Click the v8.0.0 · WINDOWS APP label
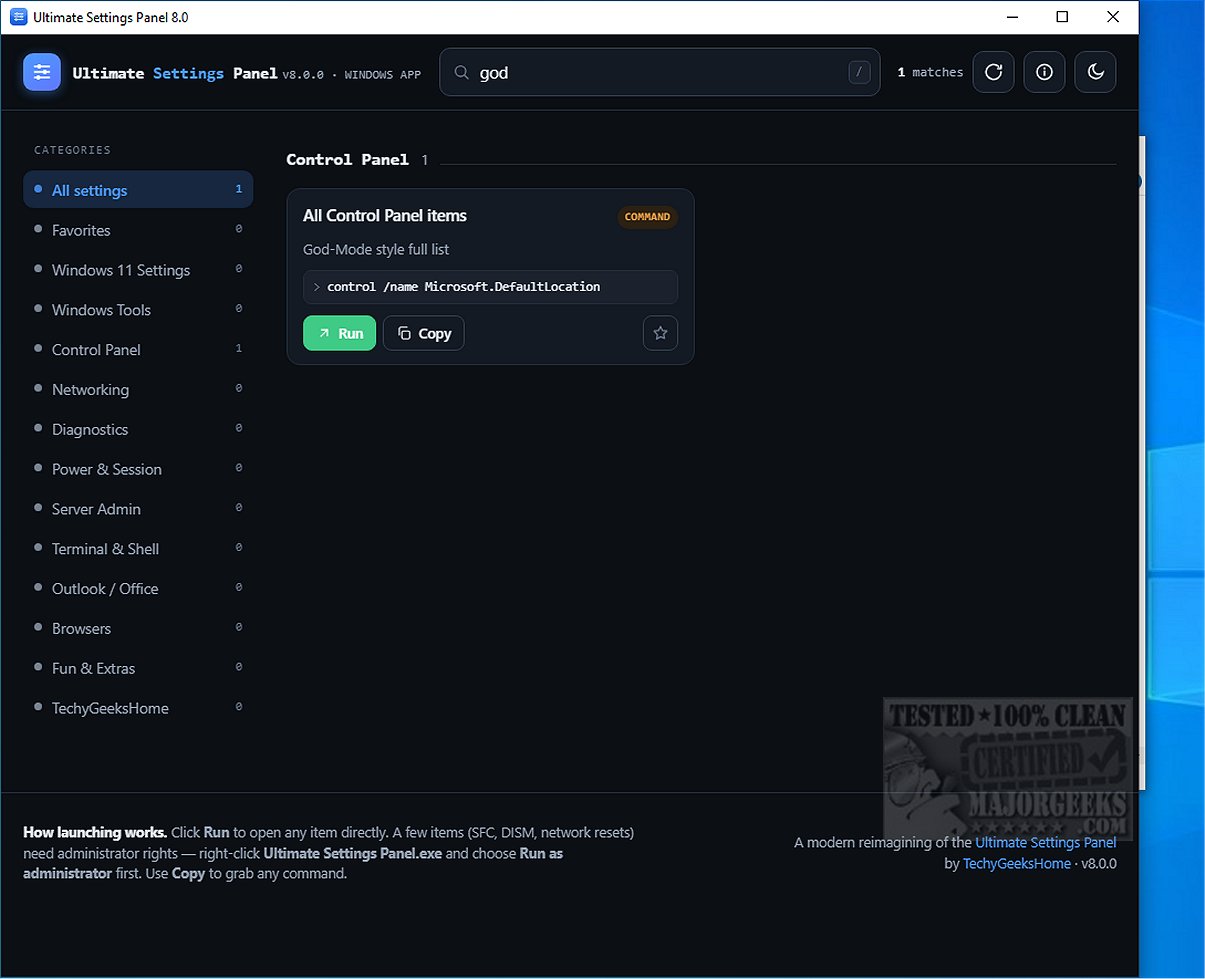Image resolution: width=1205 pixels, height=979 pixels. (x=351, y=75)
